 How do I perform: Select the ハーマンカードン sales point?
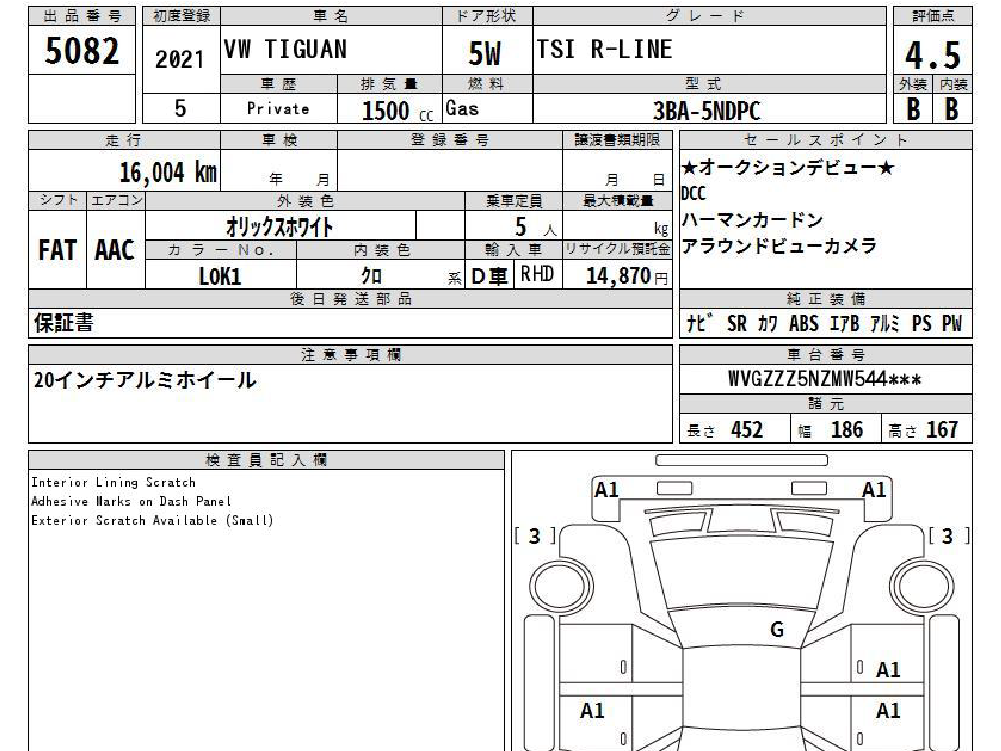click(x=752, y=220)
